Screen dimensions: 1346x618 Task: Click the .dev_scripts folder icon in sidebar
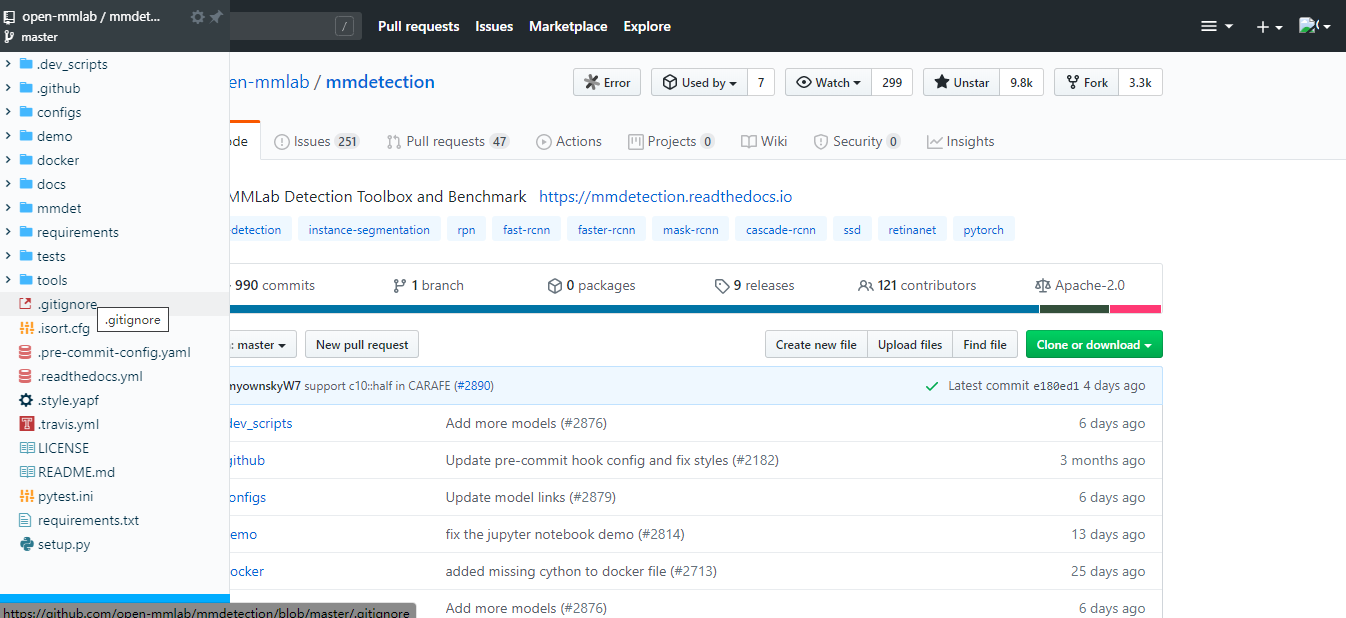tap(26, 64)
